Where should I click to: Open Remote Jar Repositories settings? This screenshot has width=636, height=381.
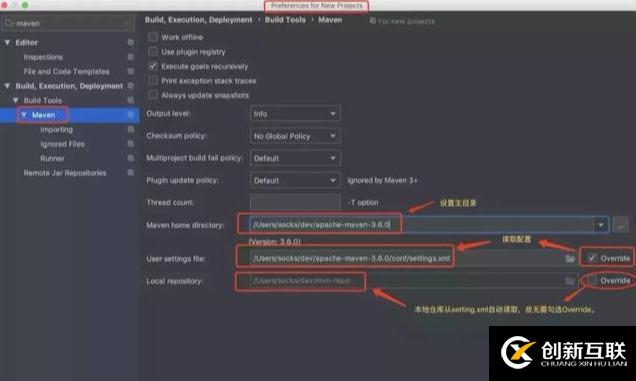[x=65, y=173]
